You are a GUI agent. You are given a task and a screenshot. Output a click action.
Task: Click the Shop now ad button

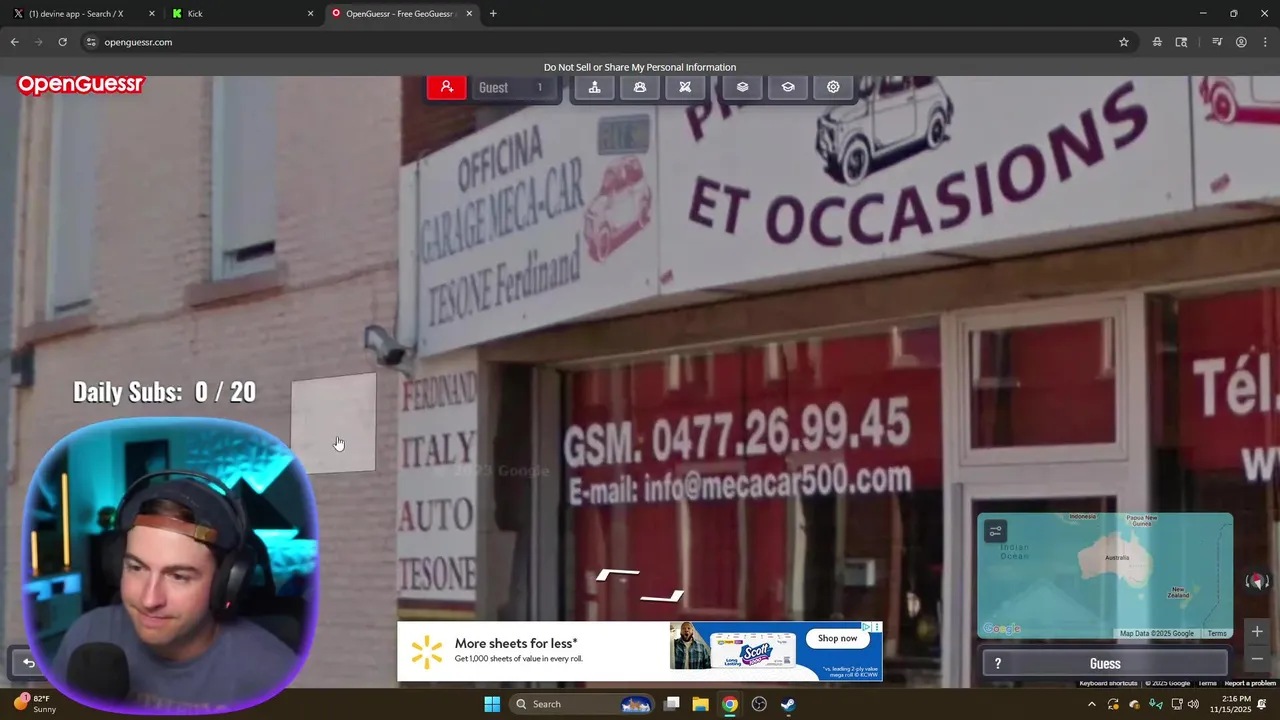tap(837, 638)
